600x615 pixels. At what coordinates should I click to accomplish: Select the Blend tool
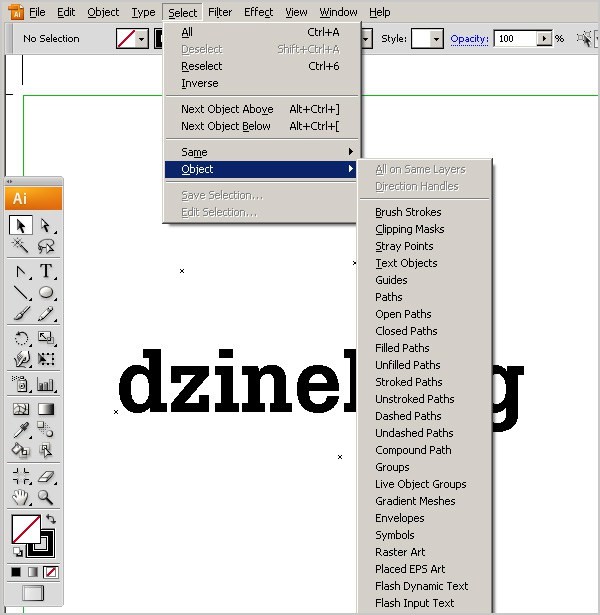coord(45,430)
